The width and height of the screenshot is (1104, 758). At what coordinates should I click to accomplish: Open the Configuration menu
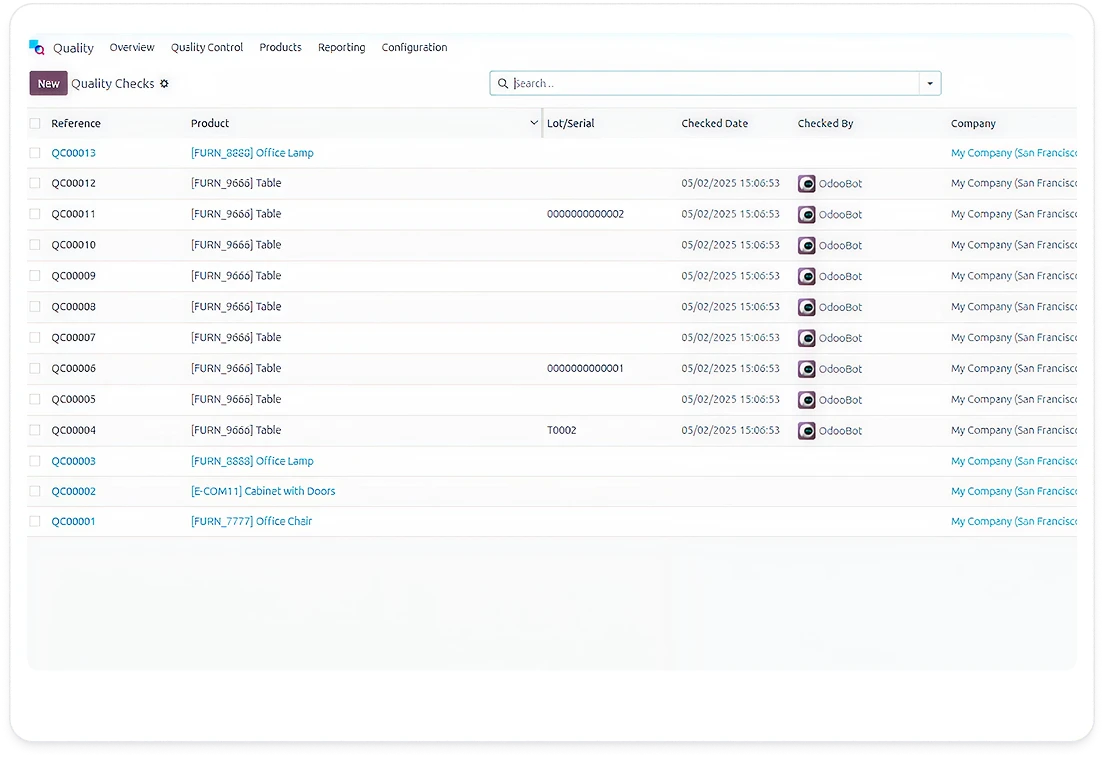[414, 48]
